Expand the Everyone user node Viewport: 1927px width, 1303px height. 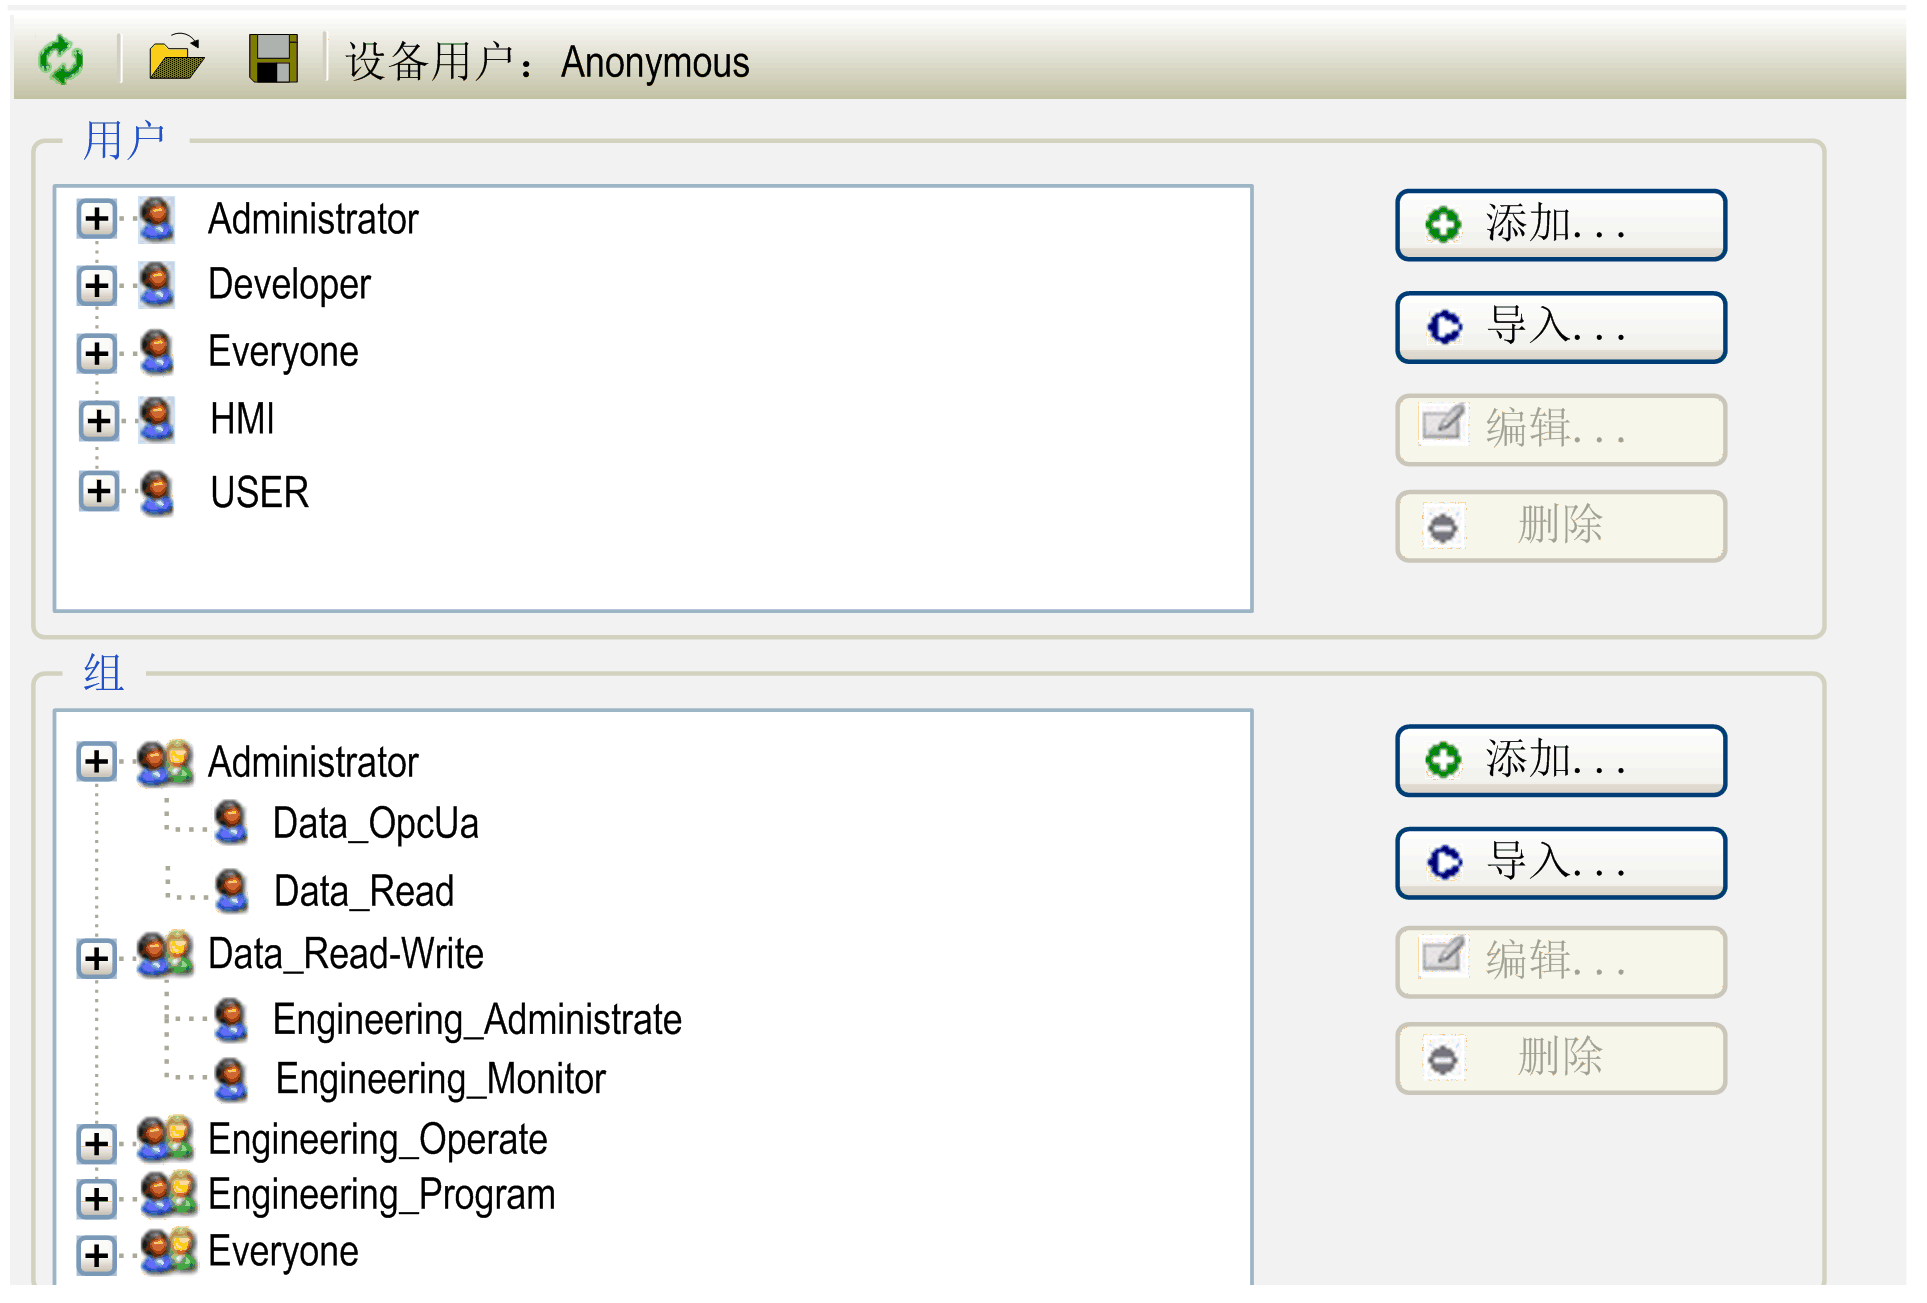(x=97, y=353)
